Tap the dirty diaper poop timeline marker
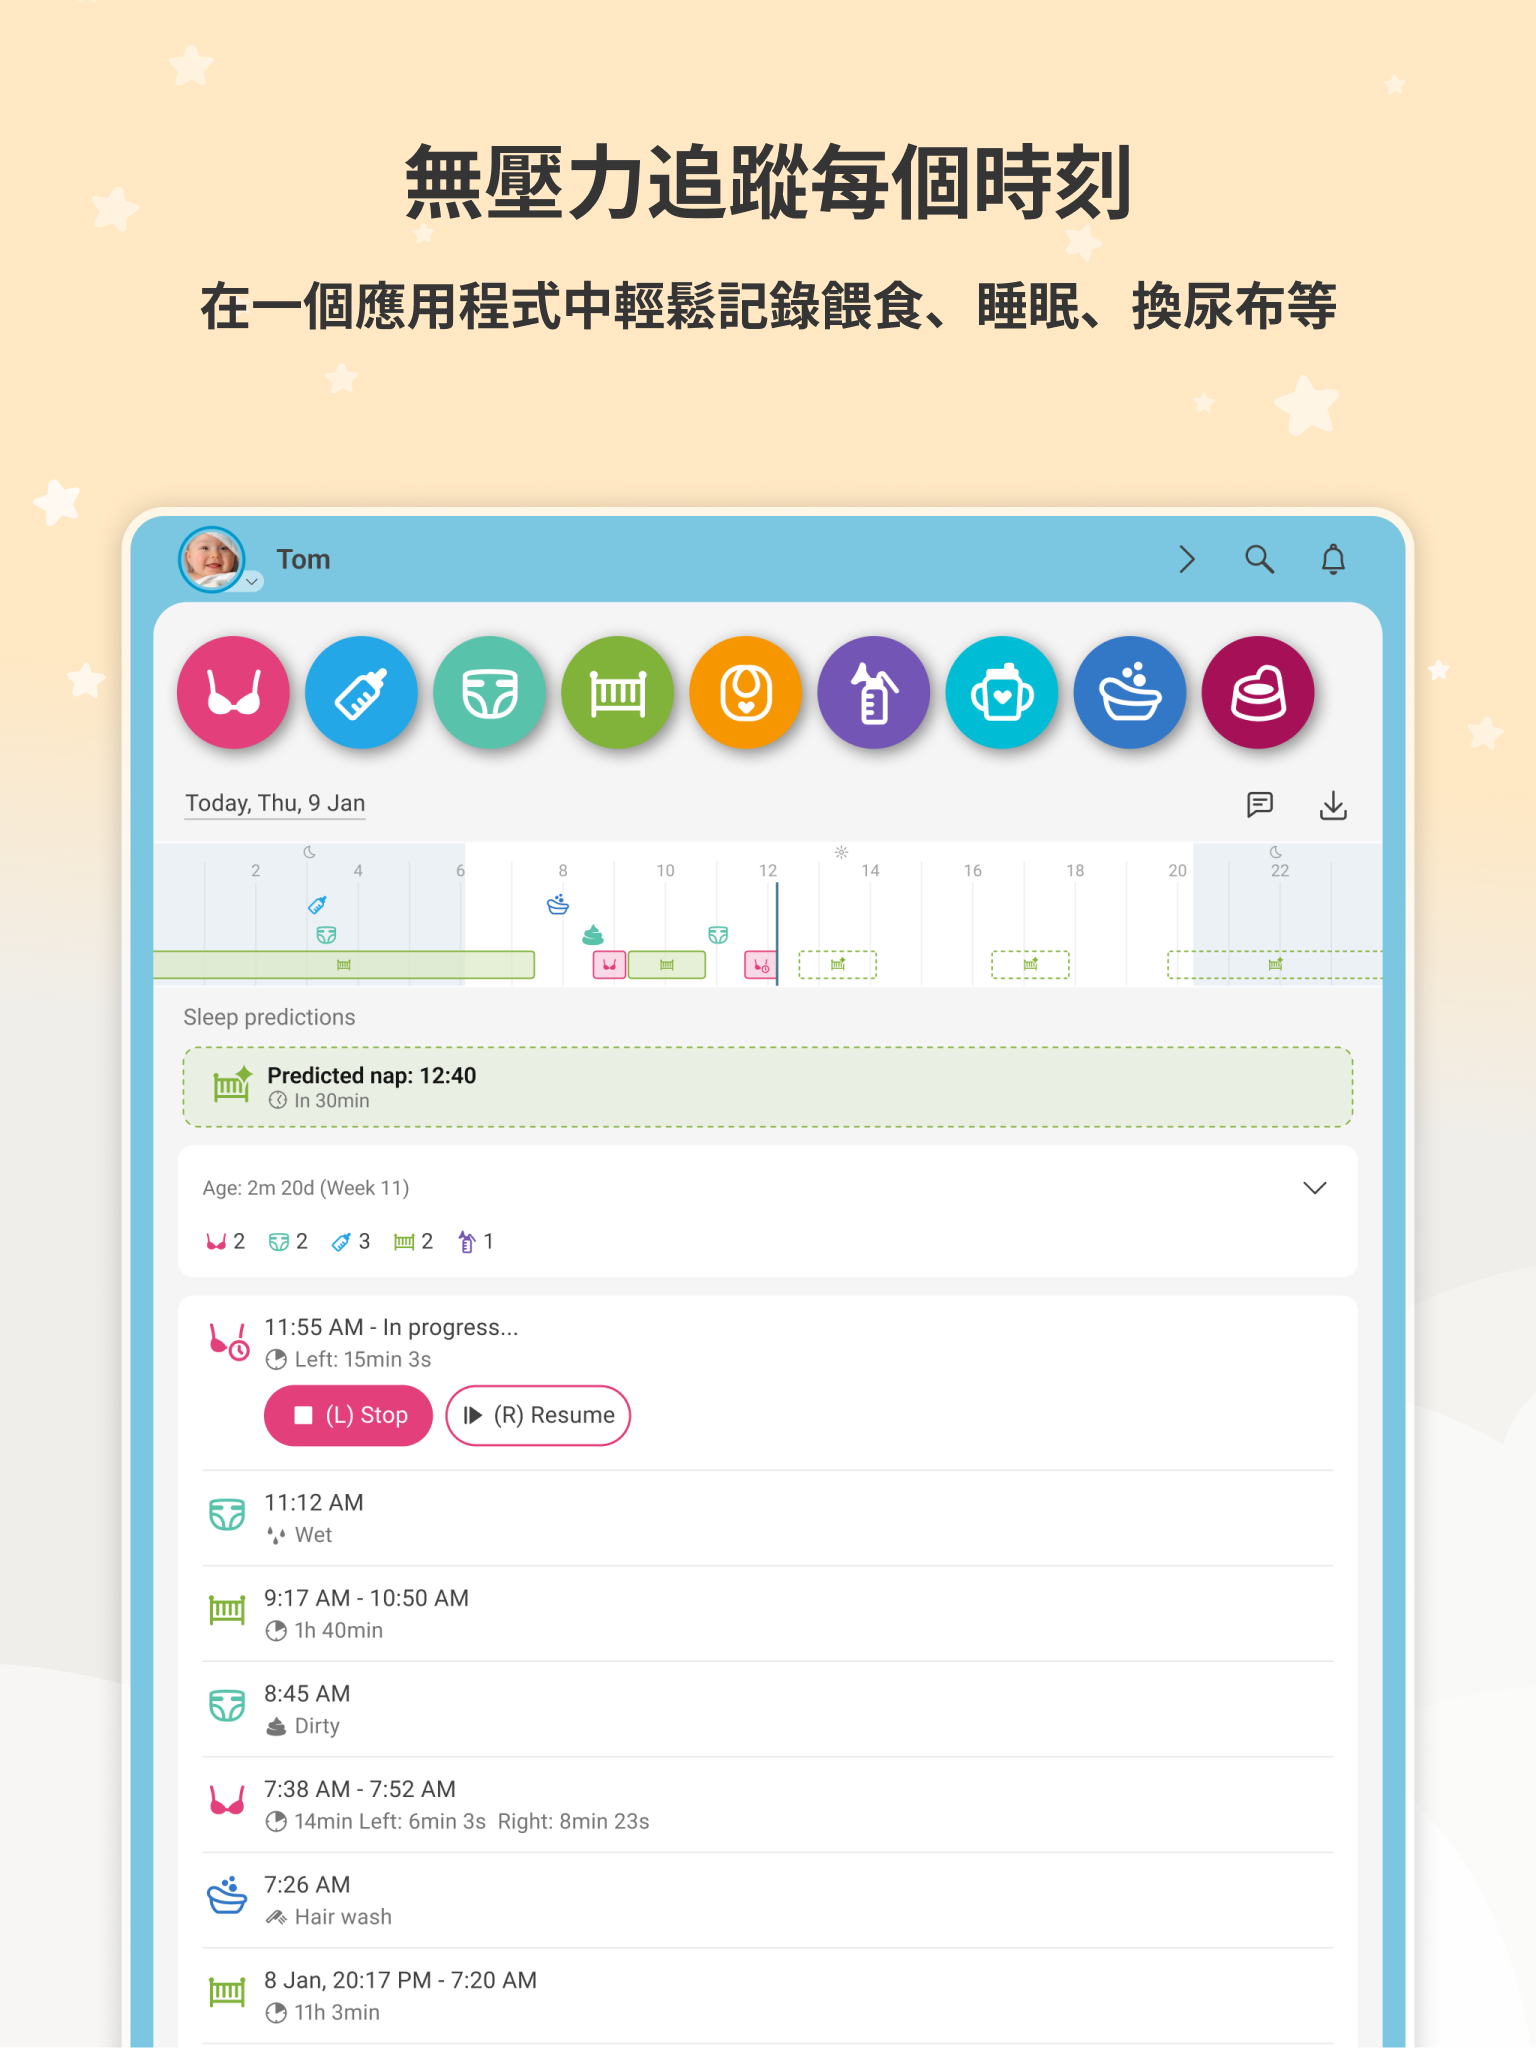Screen dimensions: 1536x2048 (593, 935)
